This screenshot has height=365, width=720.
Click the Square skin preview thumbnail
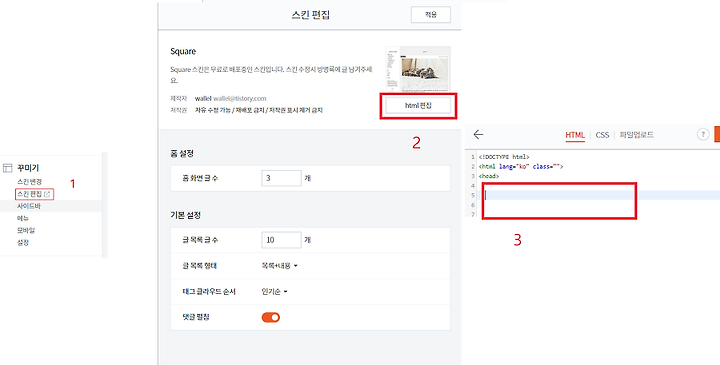(418, 69)
